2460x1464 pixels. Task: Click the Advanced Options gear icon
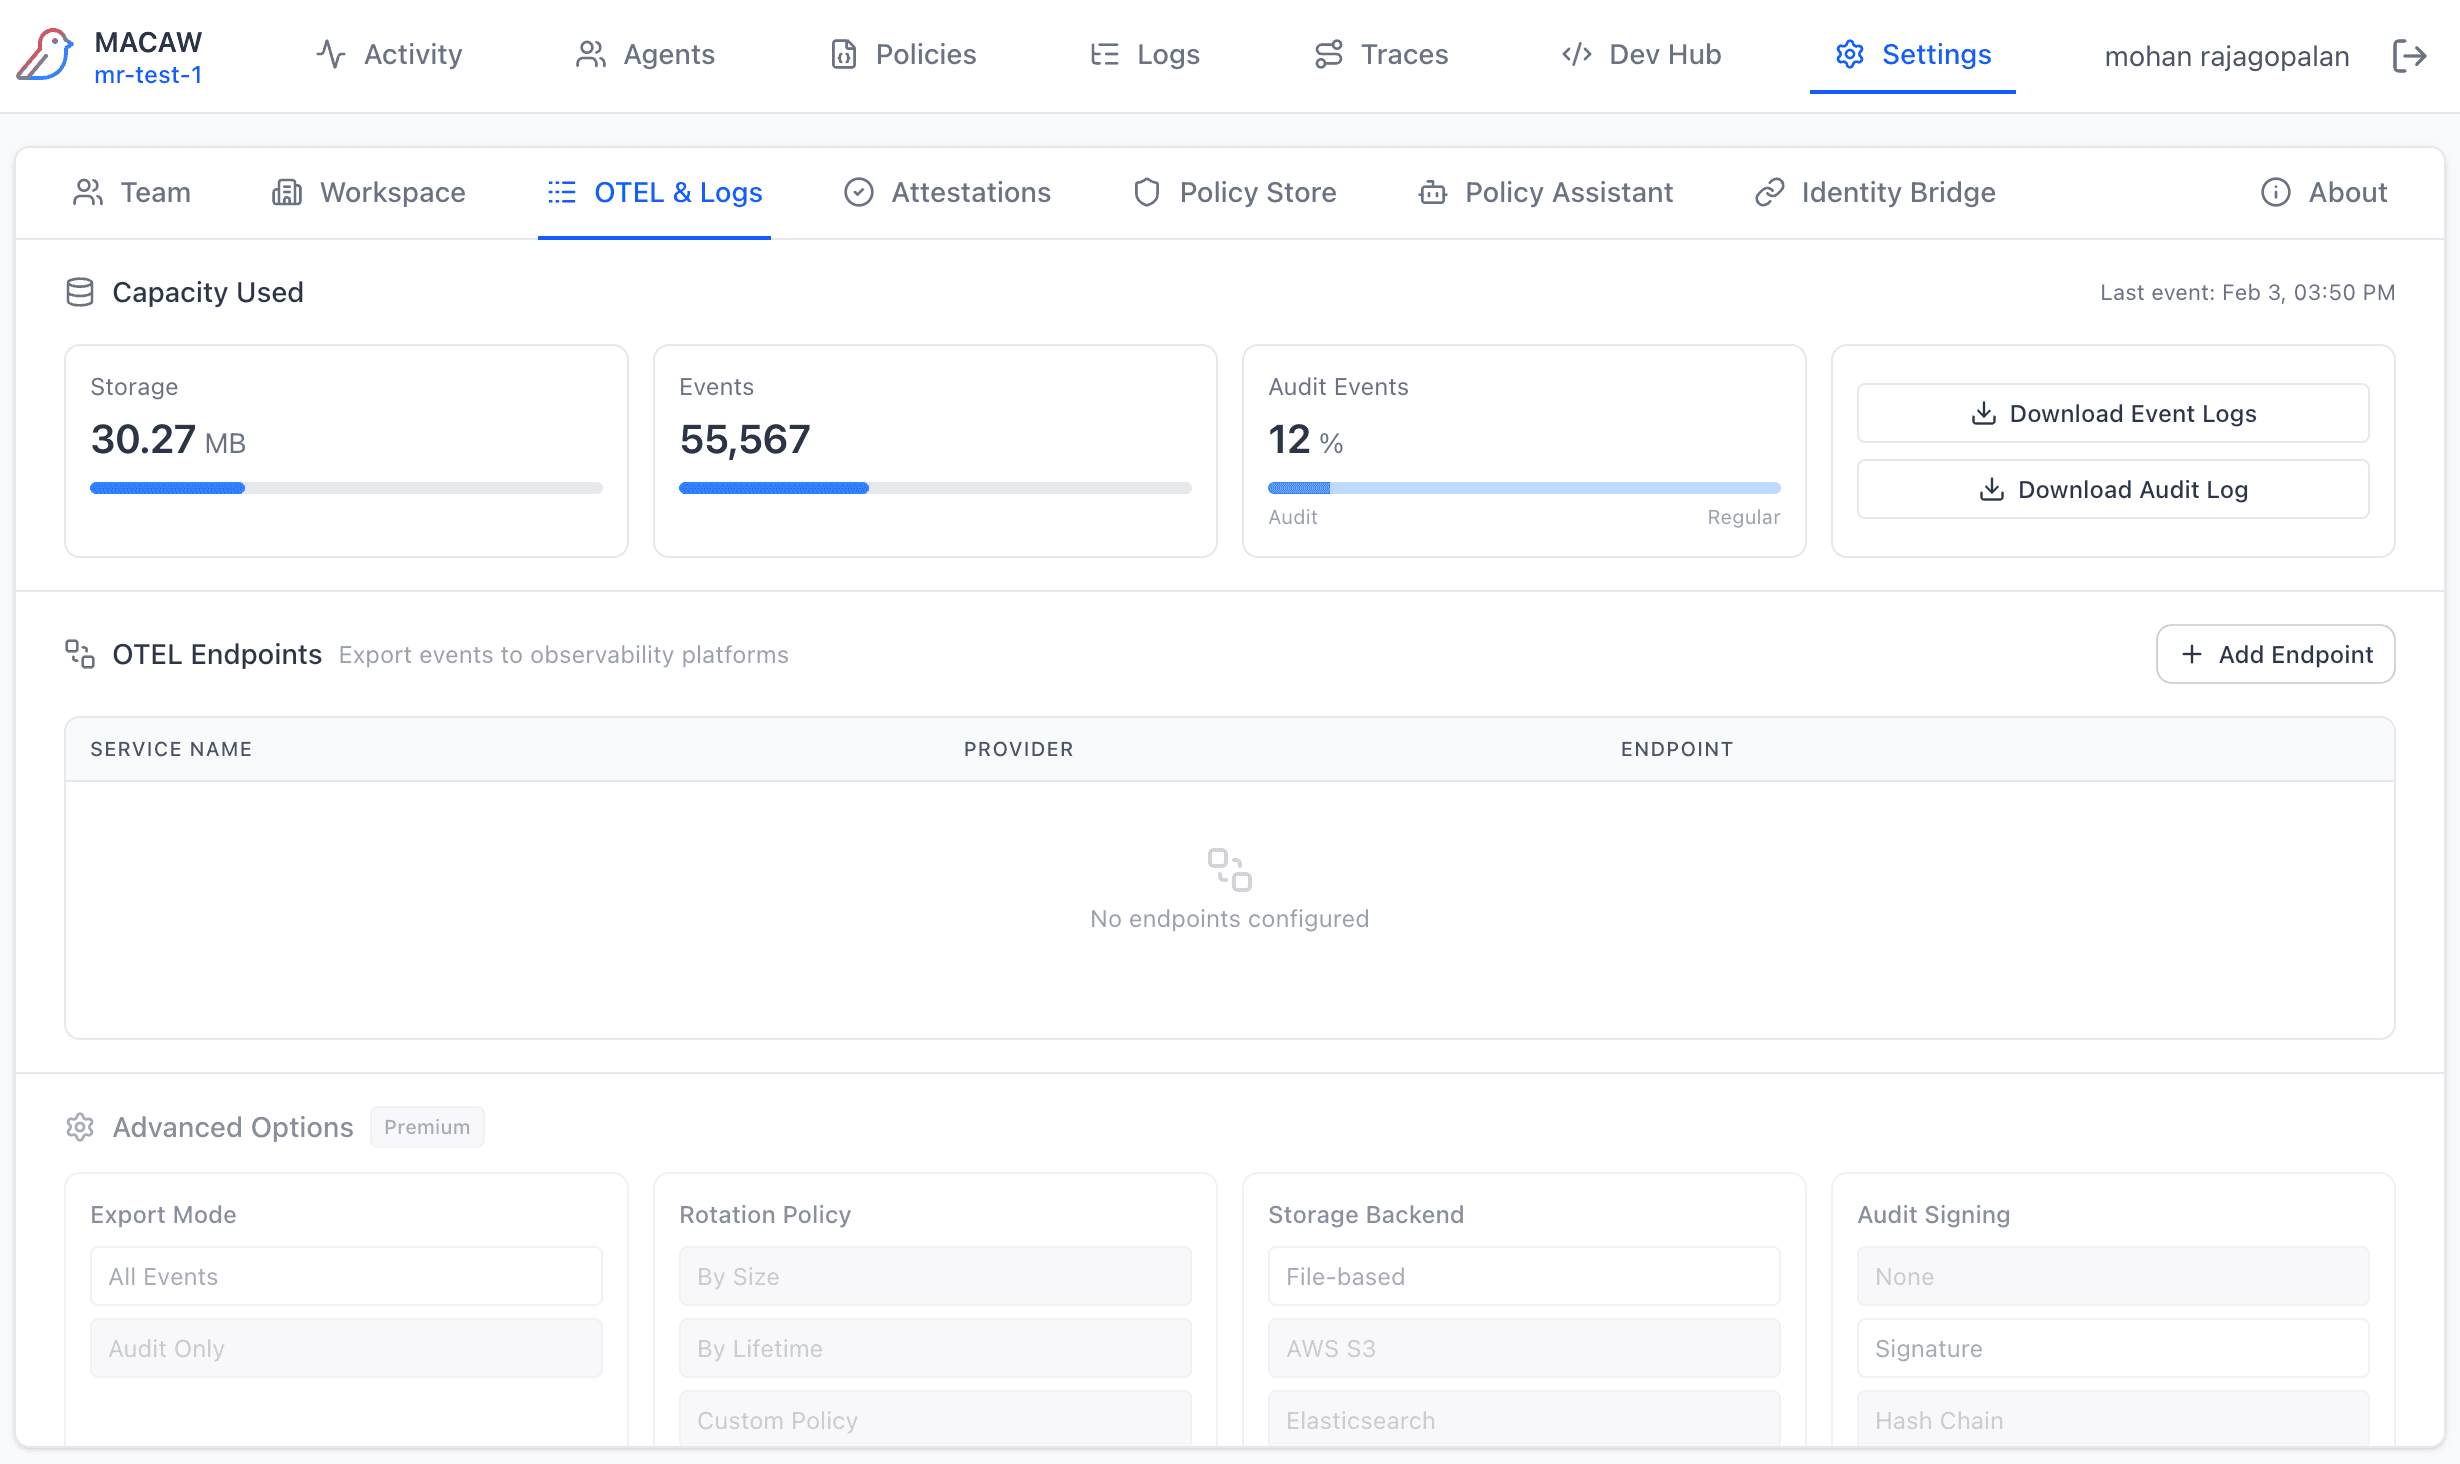[x=80, y=1127]
